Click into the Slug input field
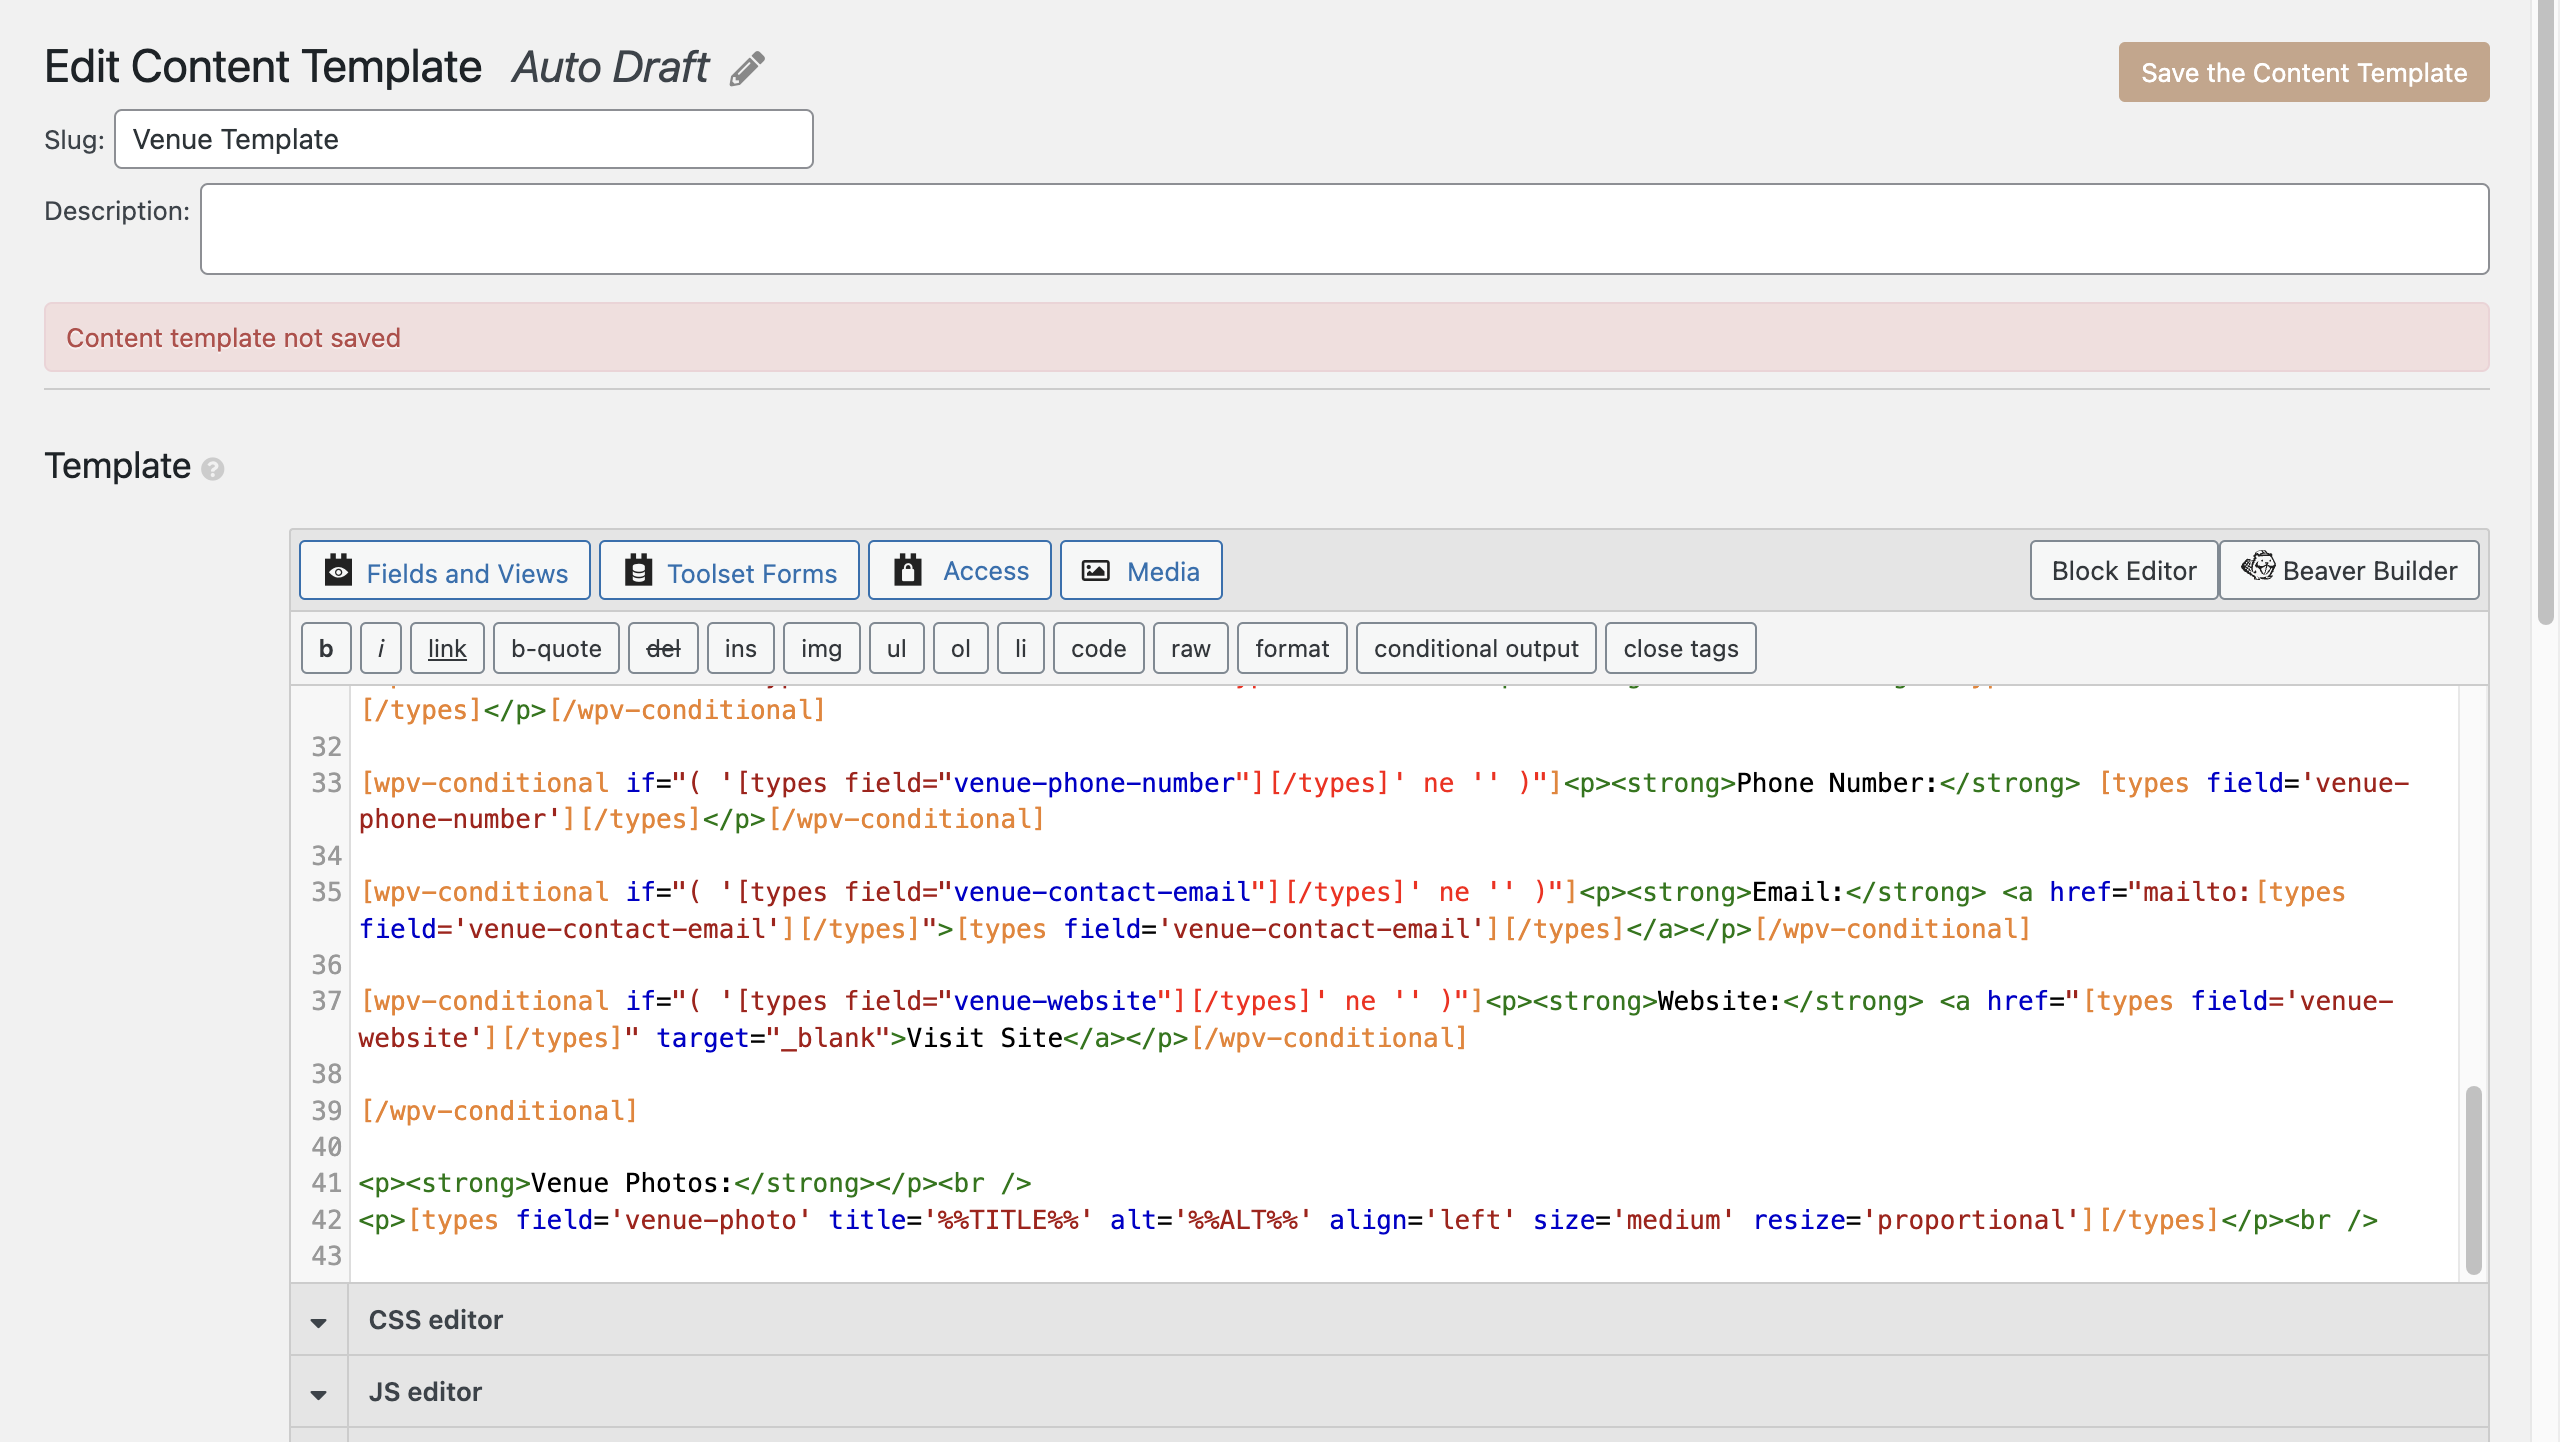Screen dimensions: 2560x1442 coord(464,140)
